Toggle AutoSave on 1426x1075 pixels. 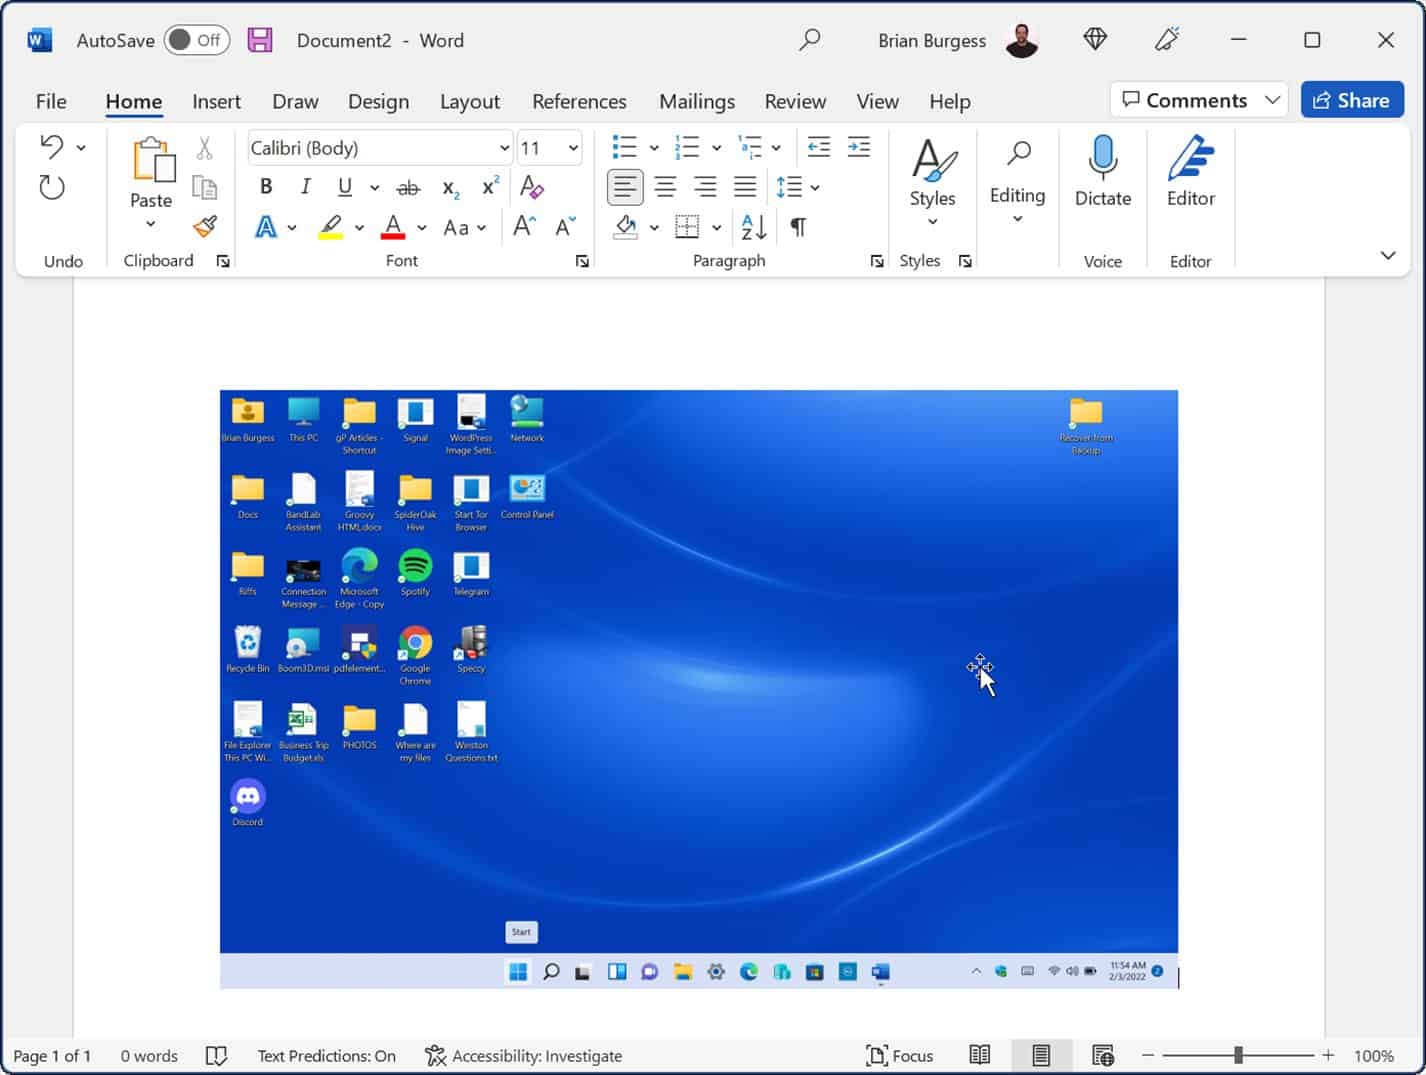click(196, 40)
